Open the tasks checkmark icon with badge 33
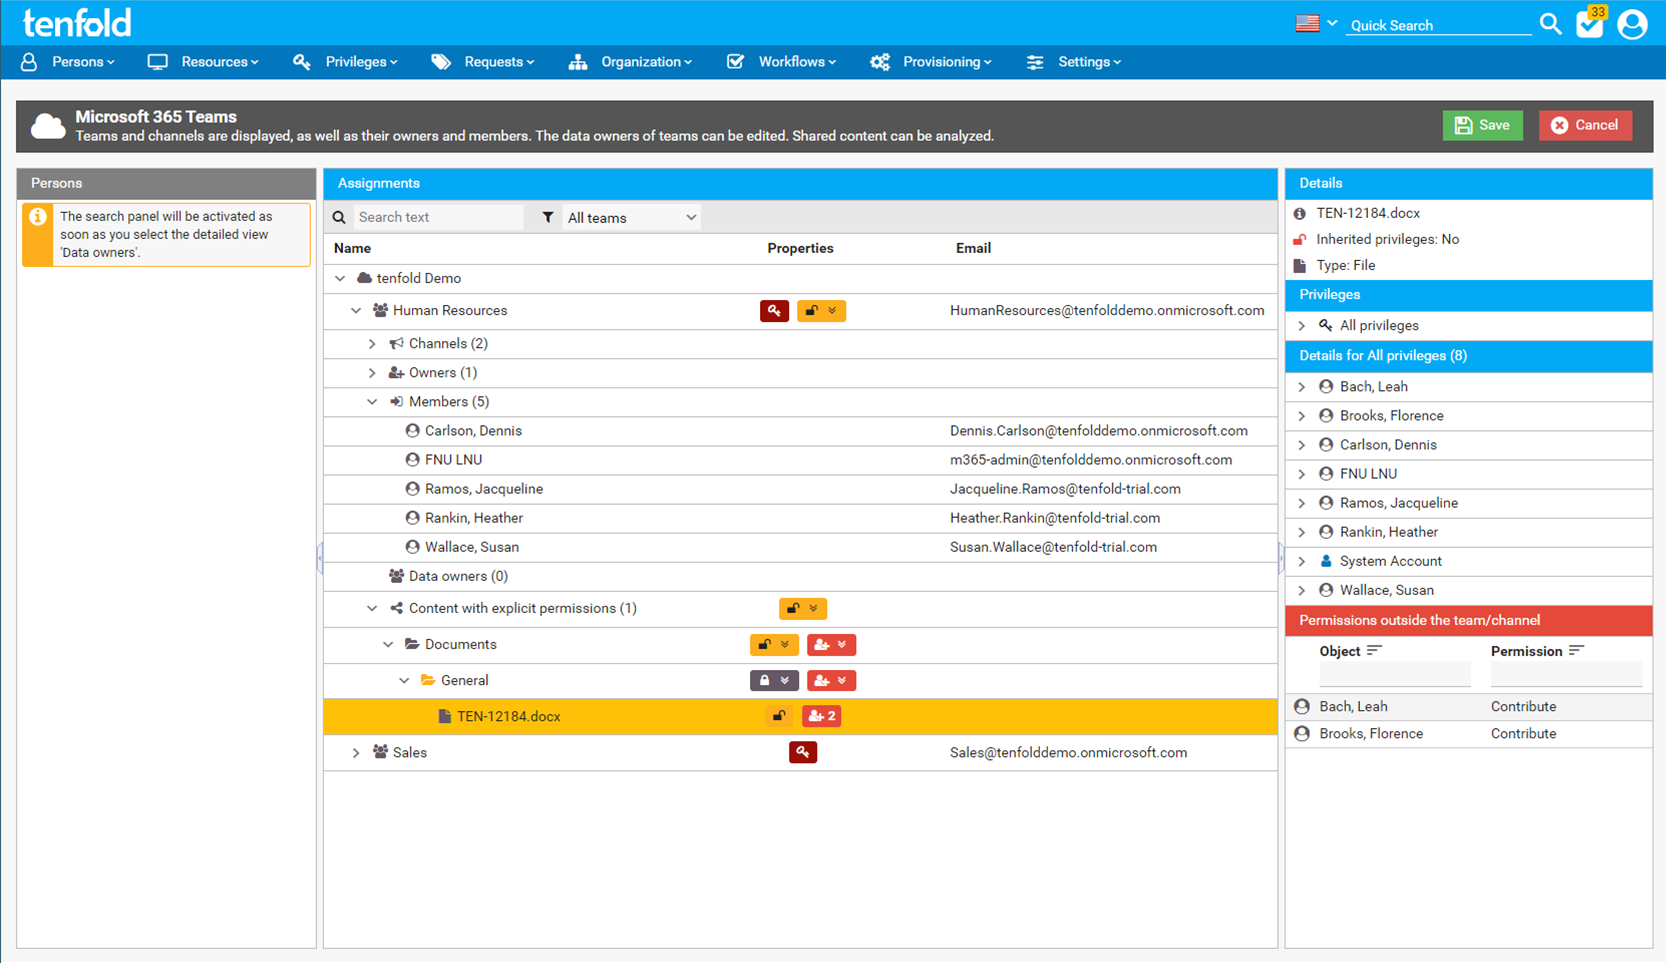This screenshot has height=963, width=1666. pyautogui.click(x=1590, y=23)
